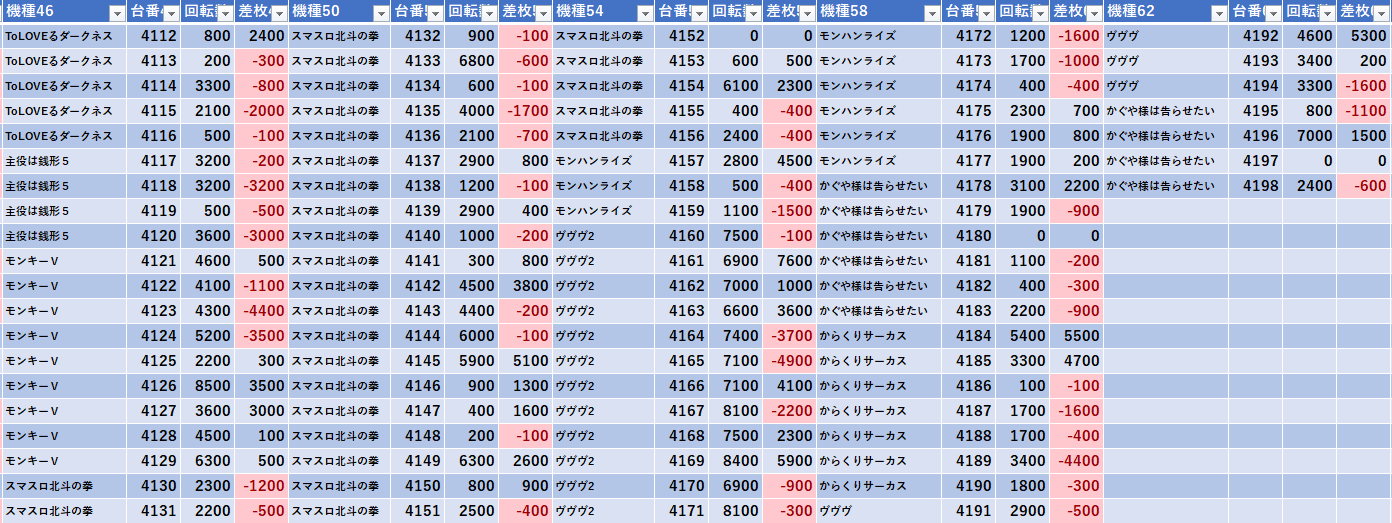Screen dimensions: 1392x523
Task: Open 回転 filter arrow above cell 4600 of 4192
Action: pos(1327,13)
